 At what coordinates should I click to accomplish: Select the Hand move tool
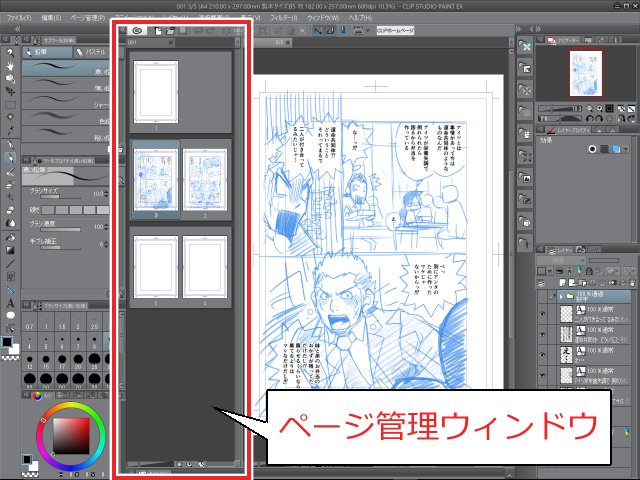tap(10, 66)
